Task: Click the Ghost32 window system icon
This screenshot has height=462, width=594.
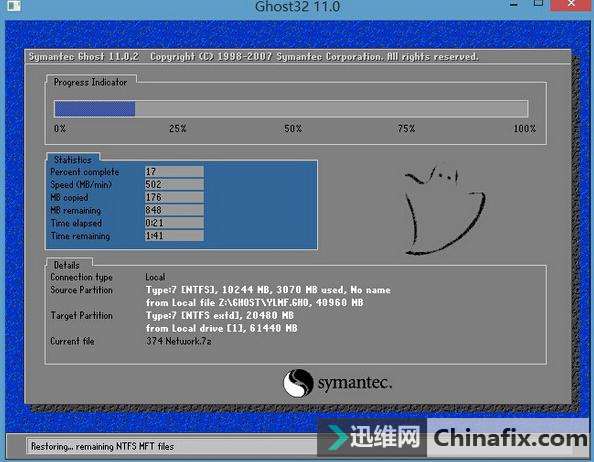Action: (x=14, y=5)
